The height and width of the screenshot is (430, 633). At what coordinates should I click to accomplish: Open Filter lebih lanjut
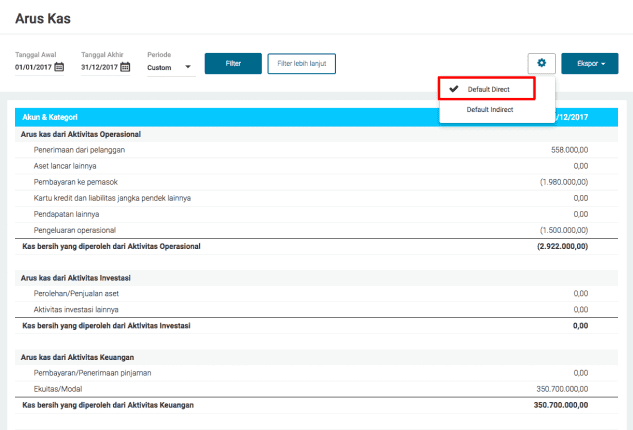click(x=302, y=63)
